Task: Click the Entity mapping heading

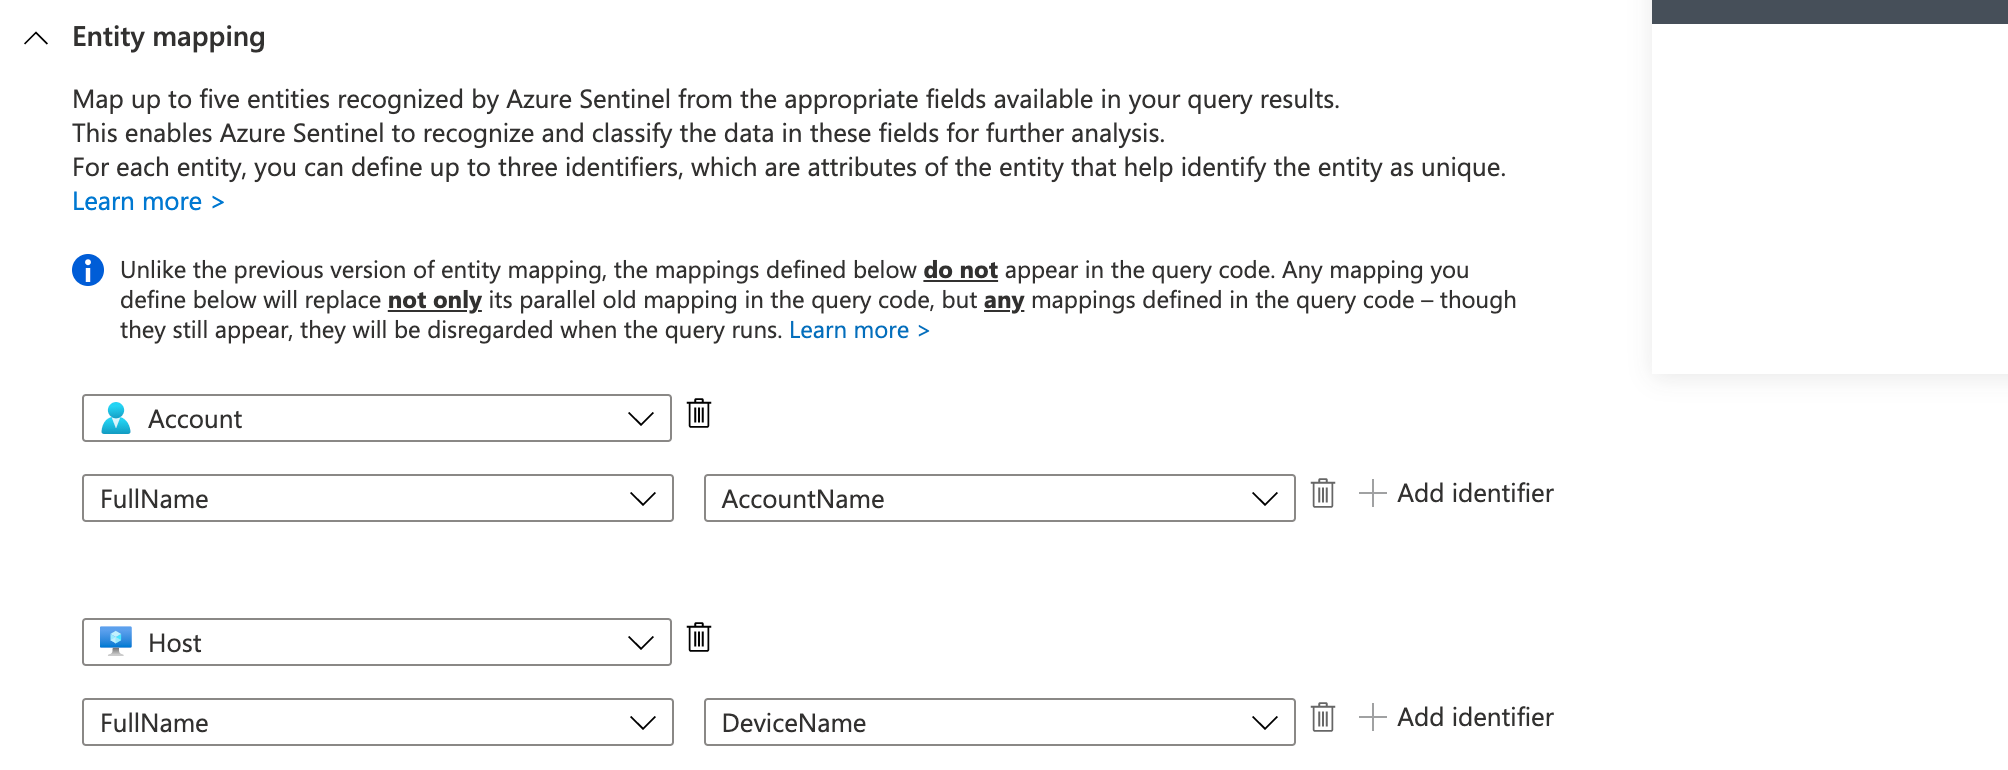Action: click(168, 37)
